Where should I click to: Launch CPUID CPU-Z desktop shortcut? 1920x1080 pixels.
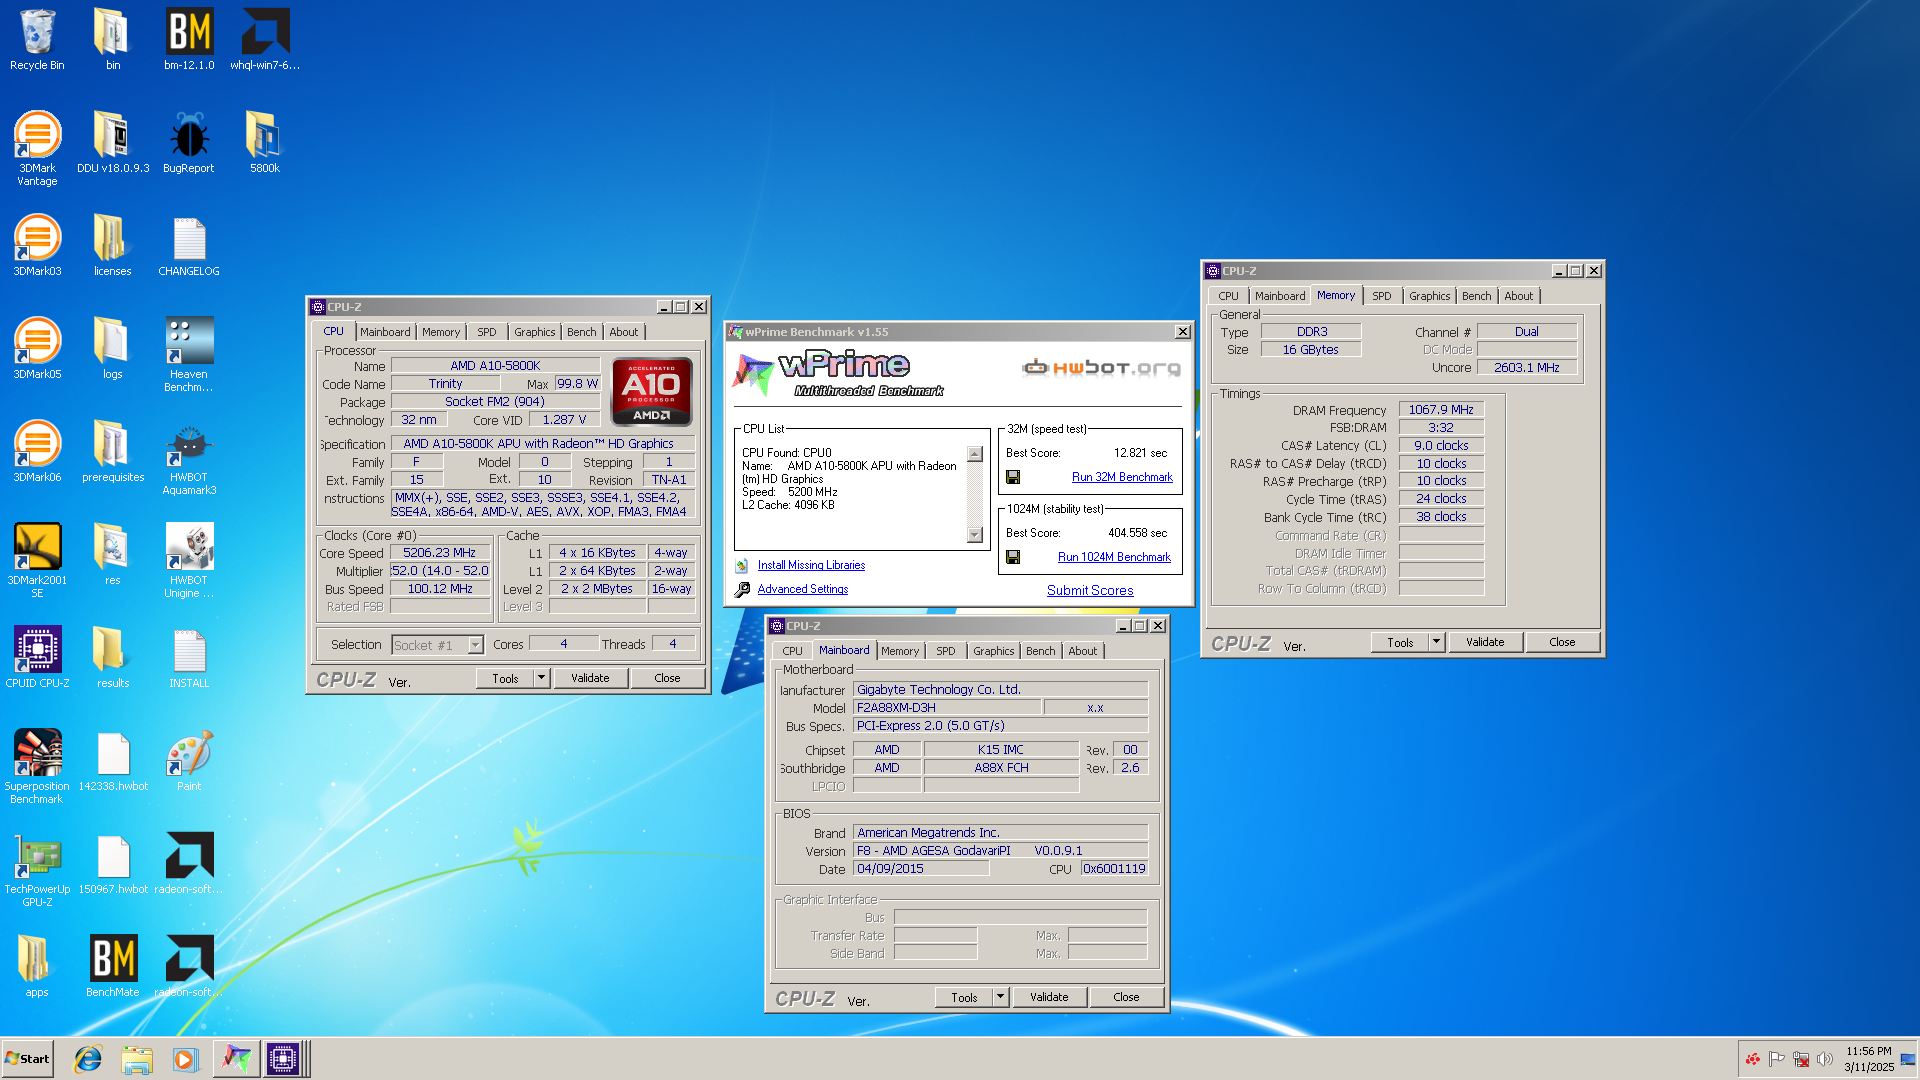coord(37,657)
